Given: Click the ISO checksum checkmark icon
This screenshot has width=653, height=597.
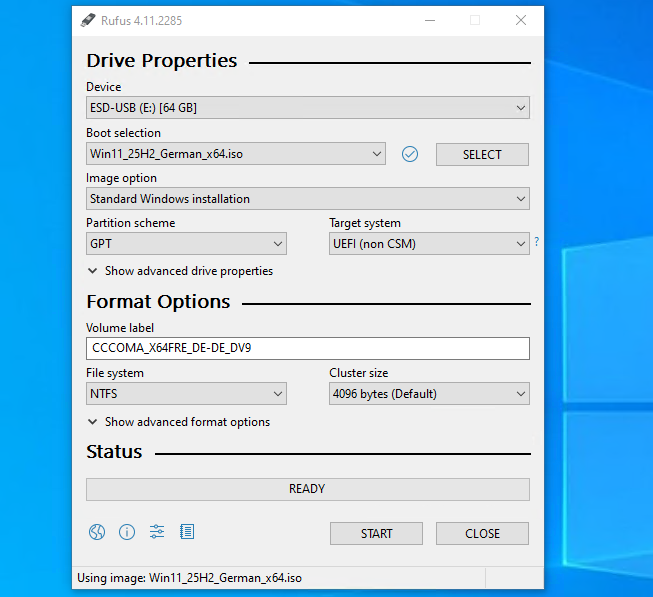Looking at the screenshot, I should tap(410, 154).
